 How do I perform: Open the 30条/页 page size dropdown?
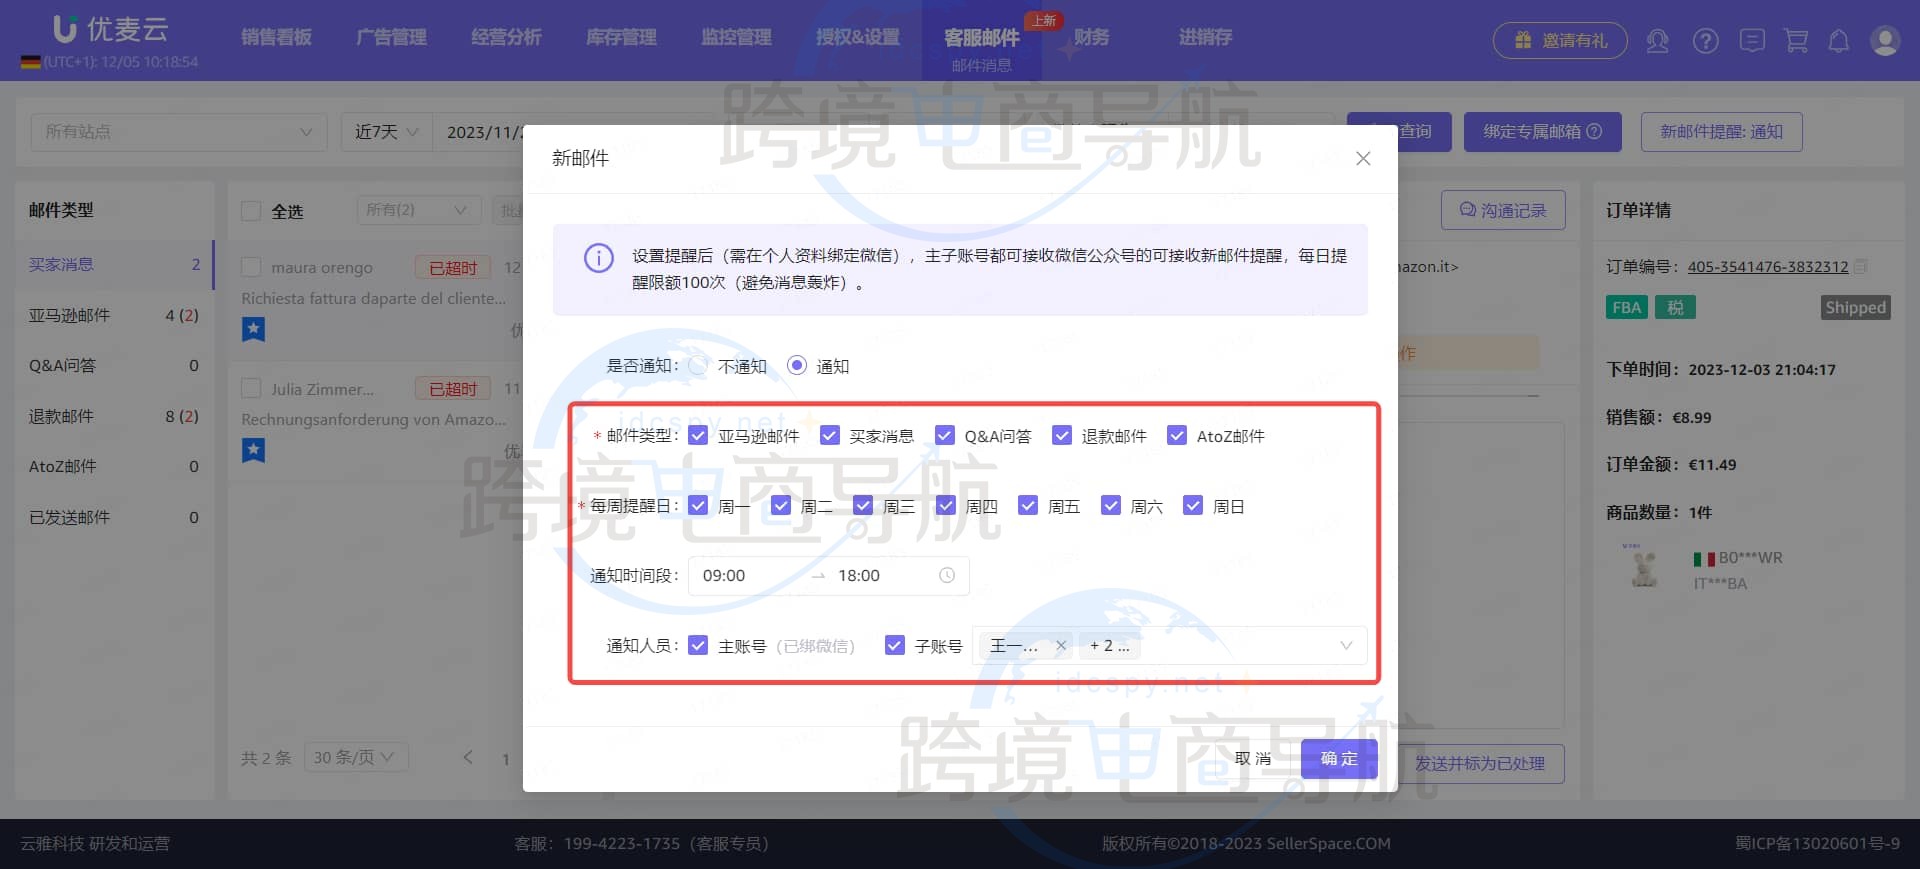point(354,757)
